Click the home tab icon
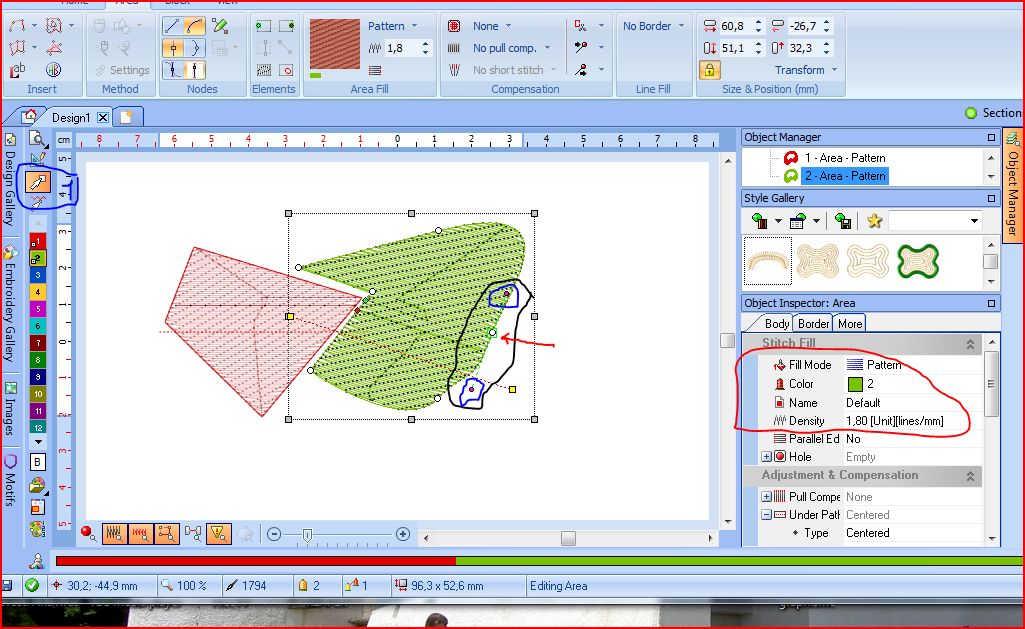 pos(29,116)
